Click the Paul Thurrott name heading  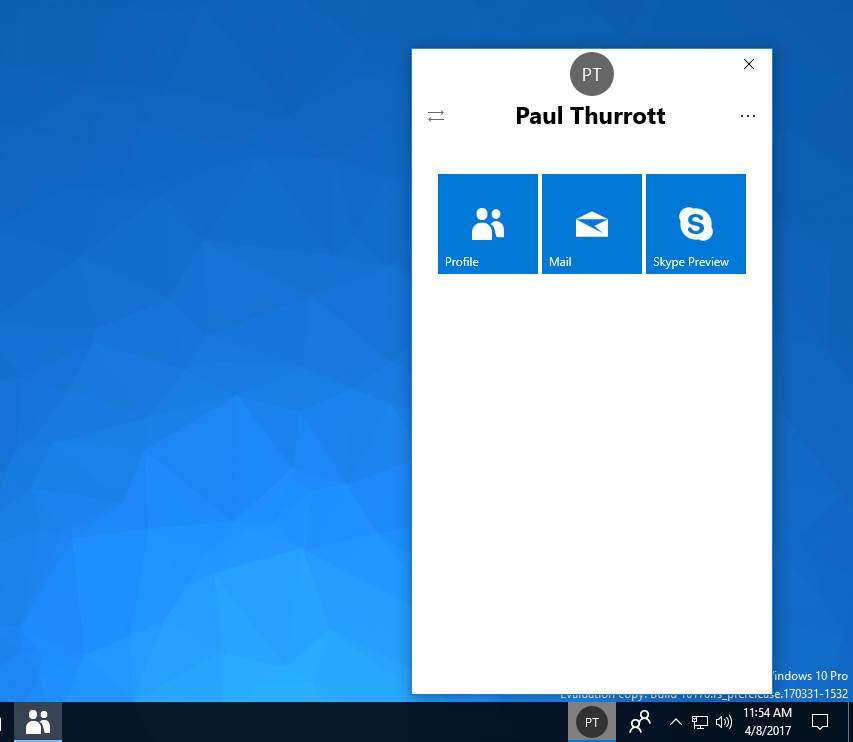point(590,116)
